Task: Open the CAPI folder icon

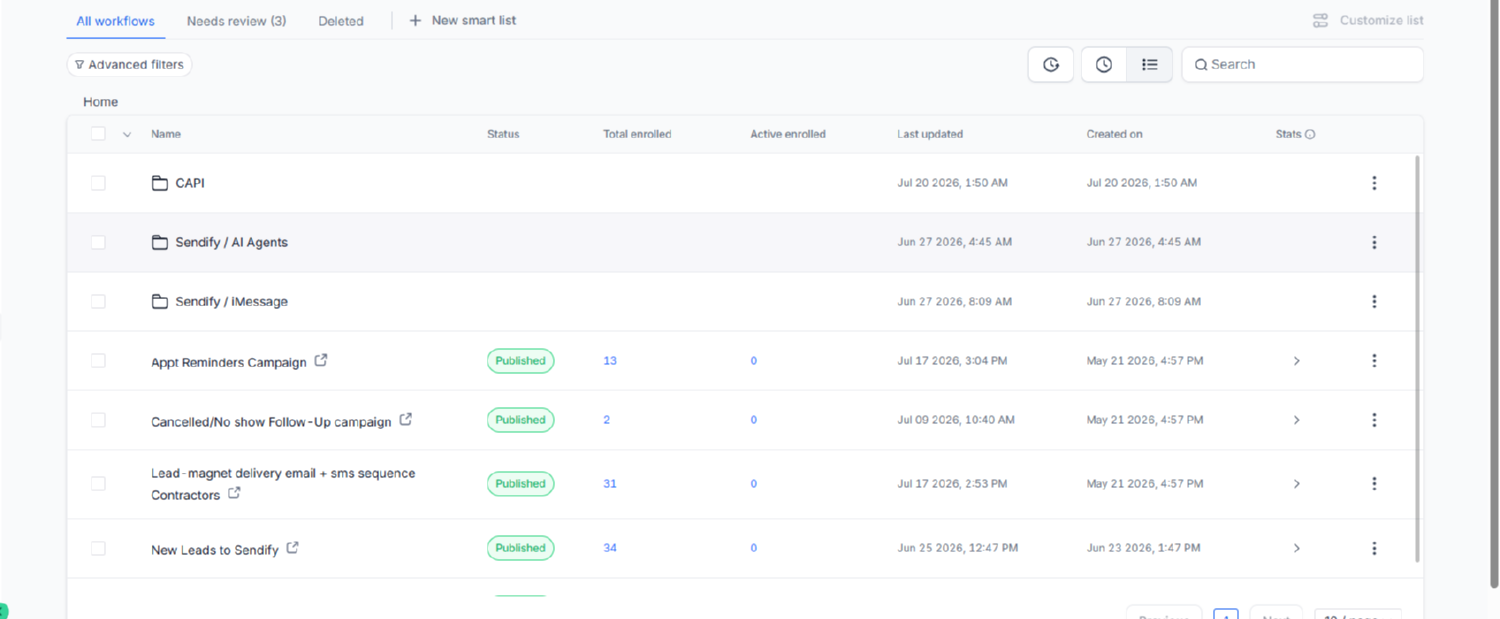Action: click(x=159, y=183)
